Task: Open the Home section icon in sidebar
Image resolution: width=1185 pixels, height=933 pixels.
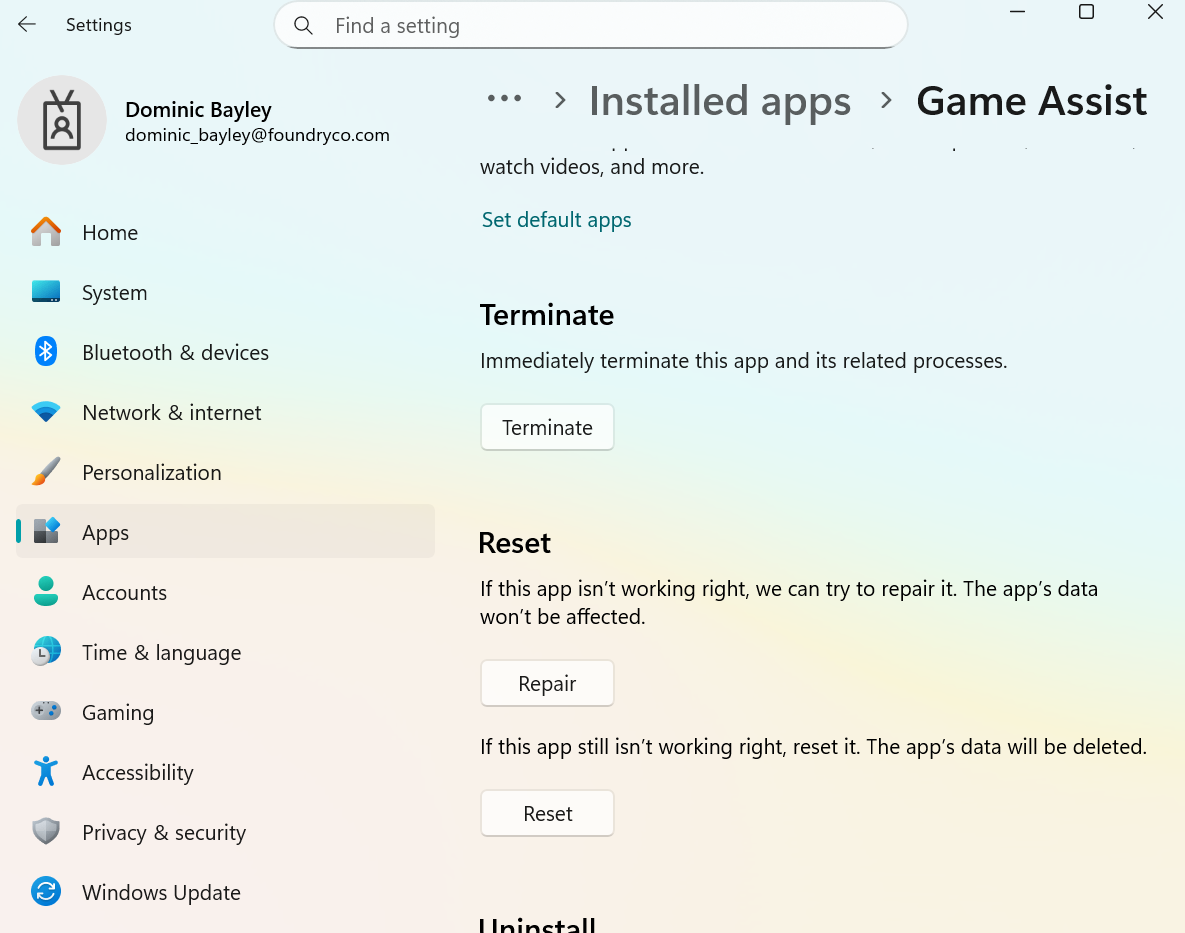Action: pos(46,232)
